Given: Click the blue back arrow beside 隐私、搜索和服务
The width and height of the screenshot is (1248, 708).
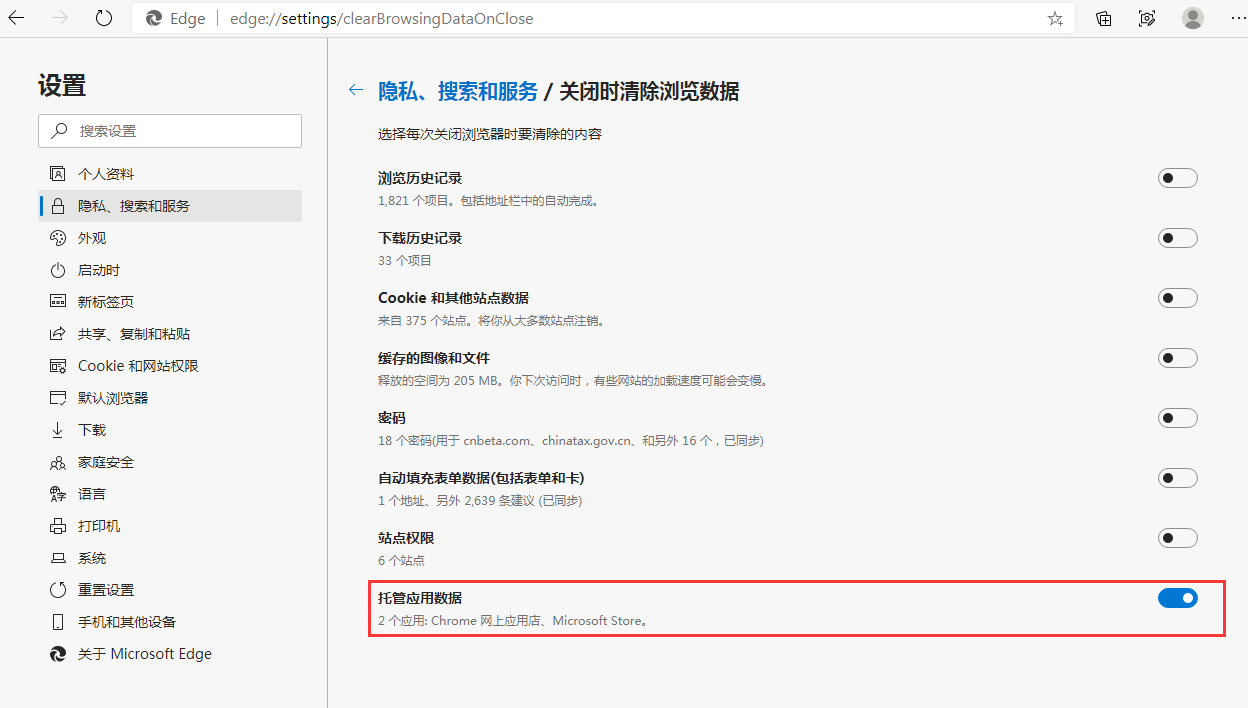Looking at the screenshot, I should [x=355, y=91].
